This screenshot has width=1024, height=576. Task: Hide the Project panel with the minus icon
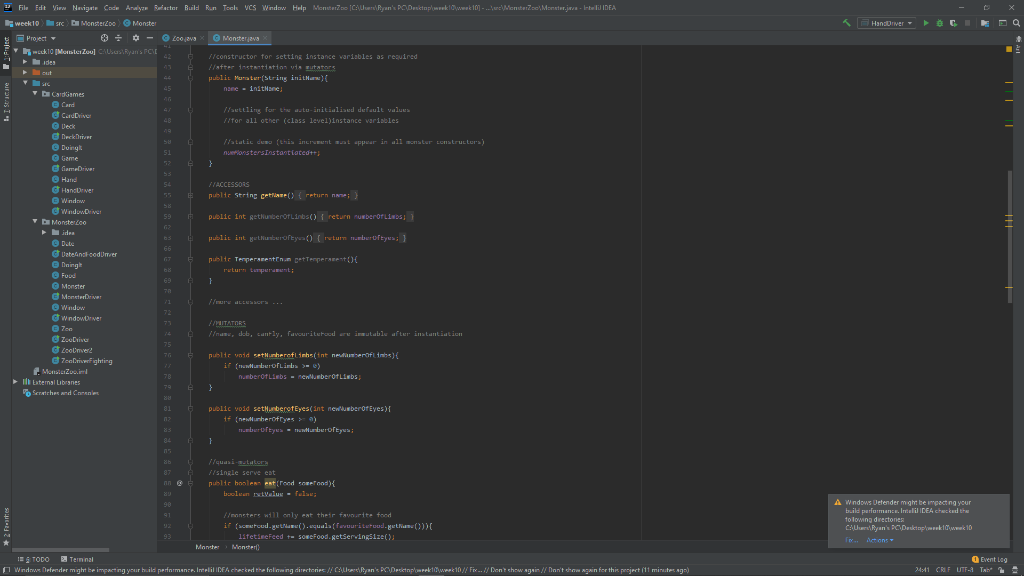151,37
